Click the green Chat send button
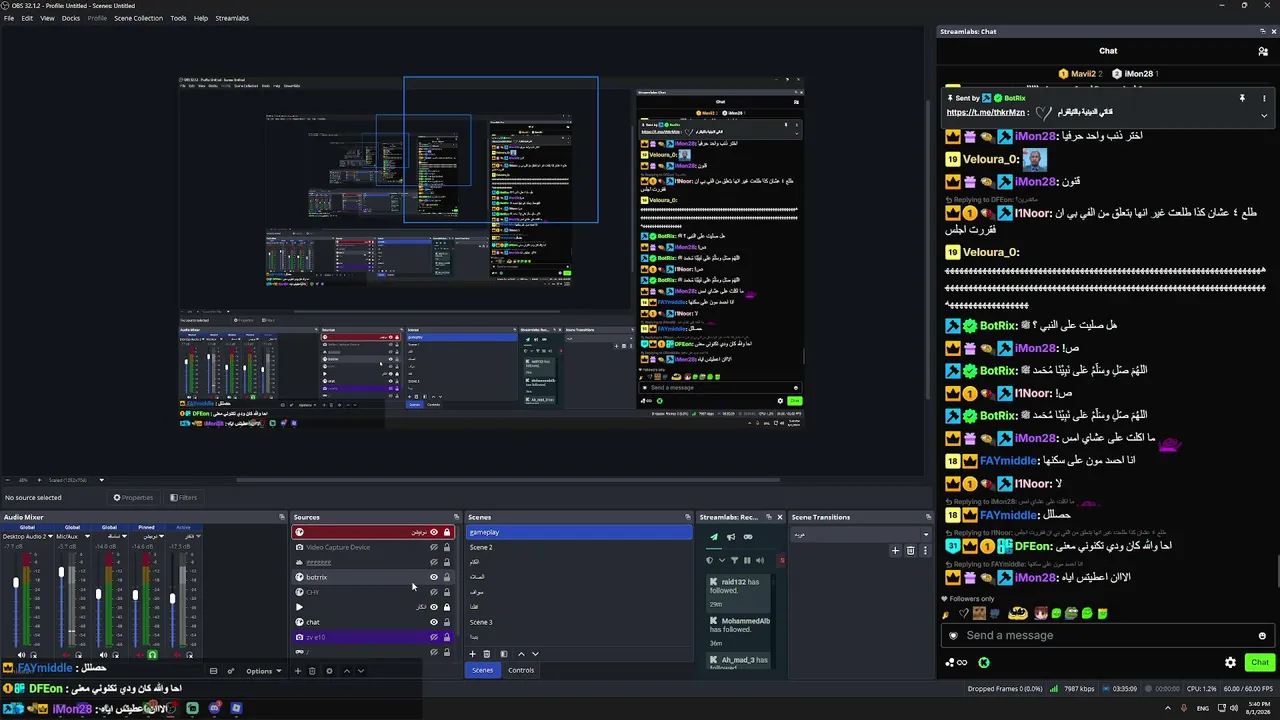1280x720 pixels. (x=1260, y=662)
